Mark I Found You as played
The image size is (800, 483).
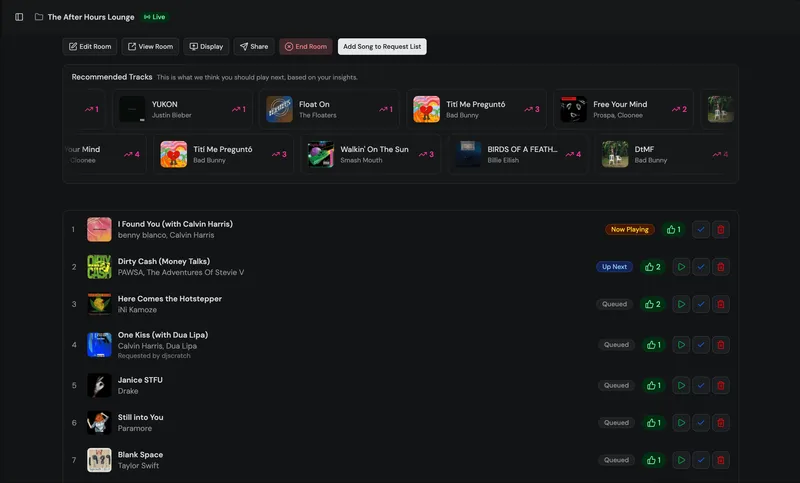[701, 230]
